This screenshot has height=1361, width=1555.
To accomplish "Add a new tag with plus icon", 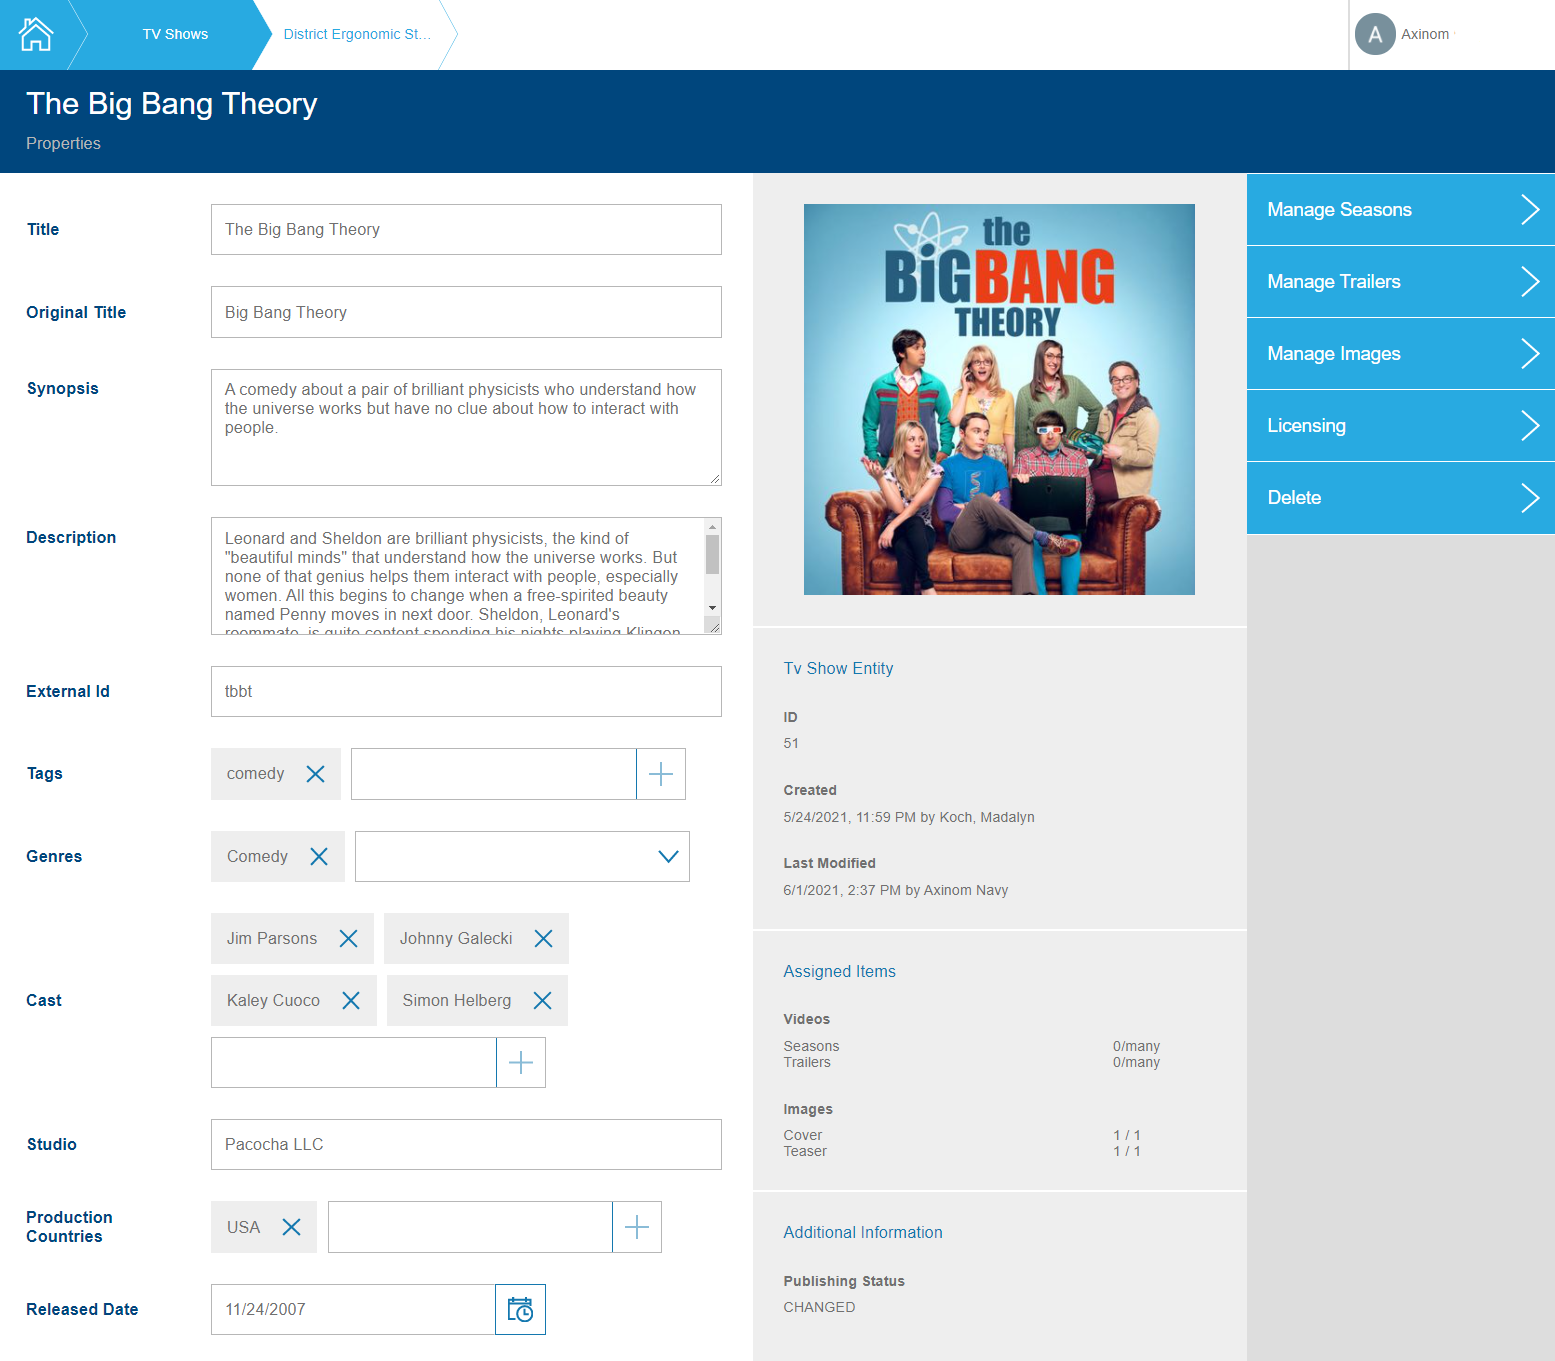I will click(x=661, y=774).
